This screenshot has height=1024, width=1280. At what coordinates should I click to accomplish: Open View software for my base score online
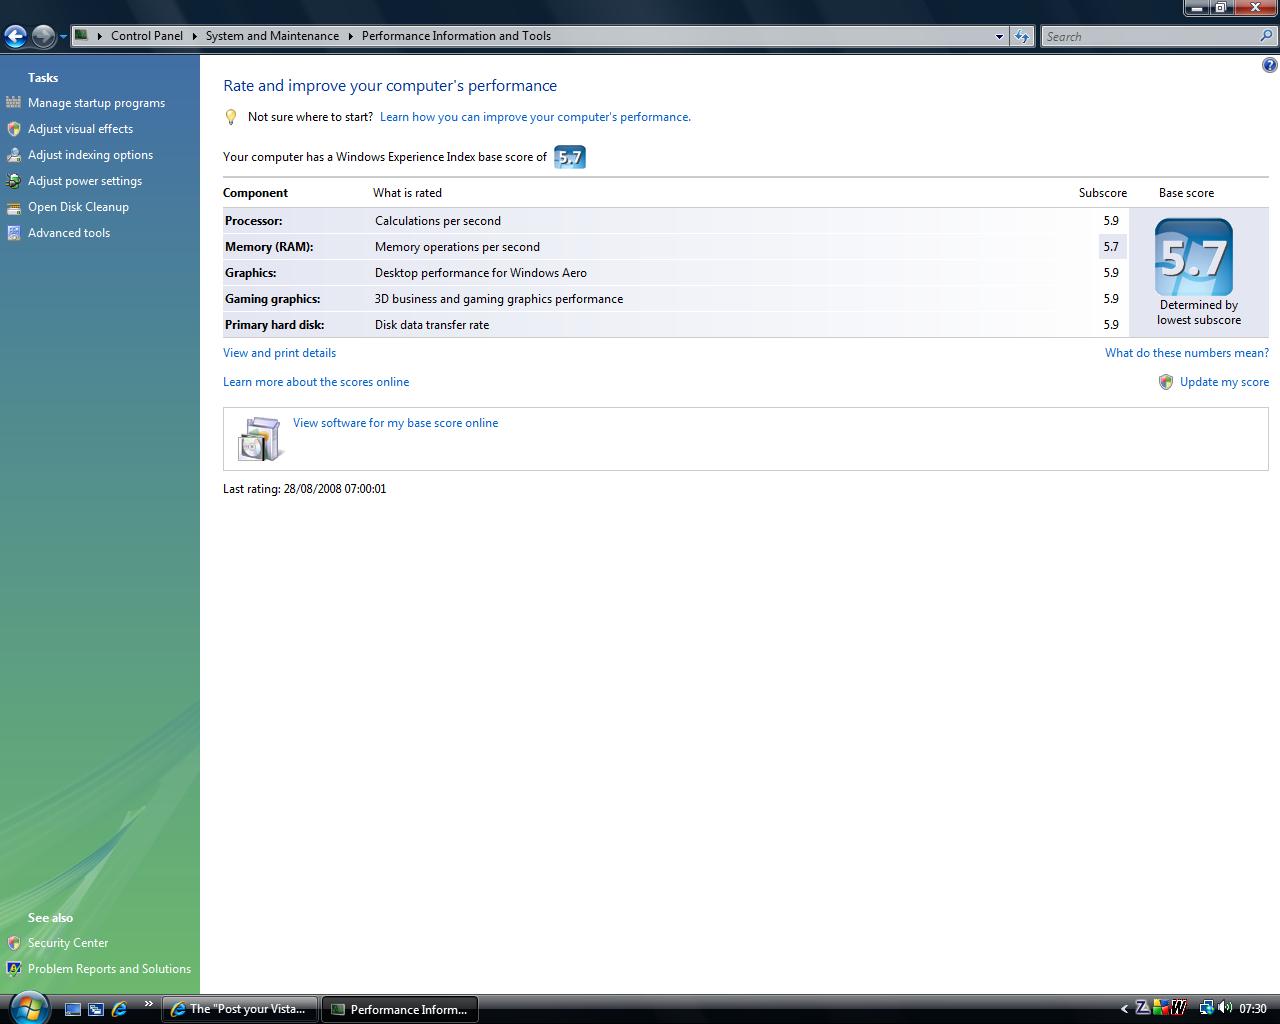(395, 423)
